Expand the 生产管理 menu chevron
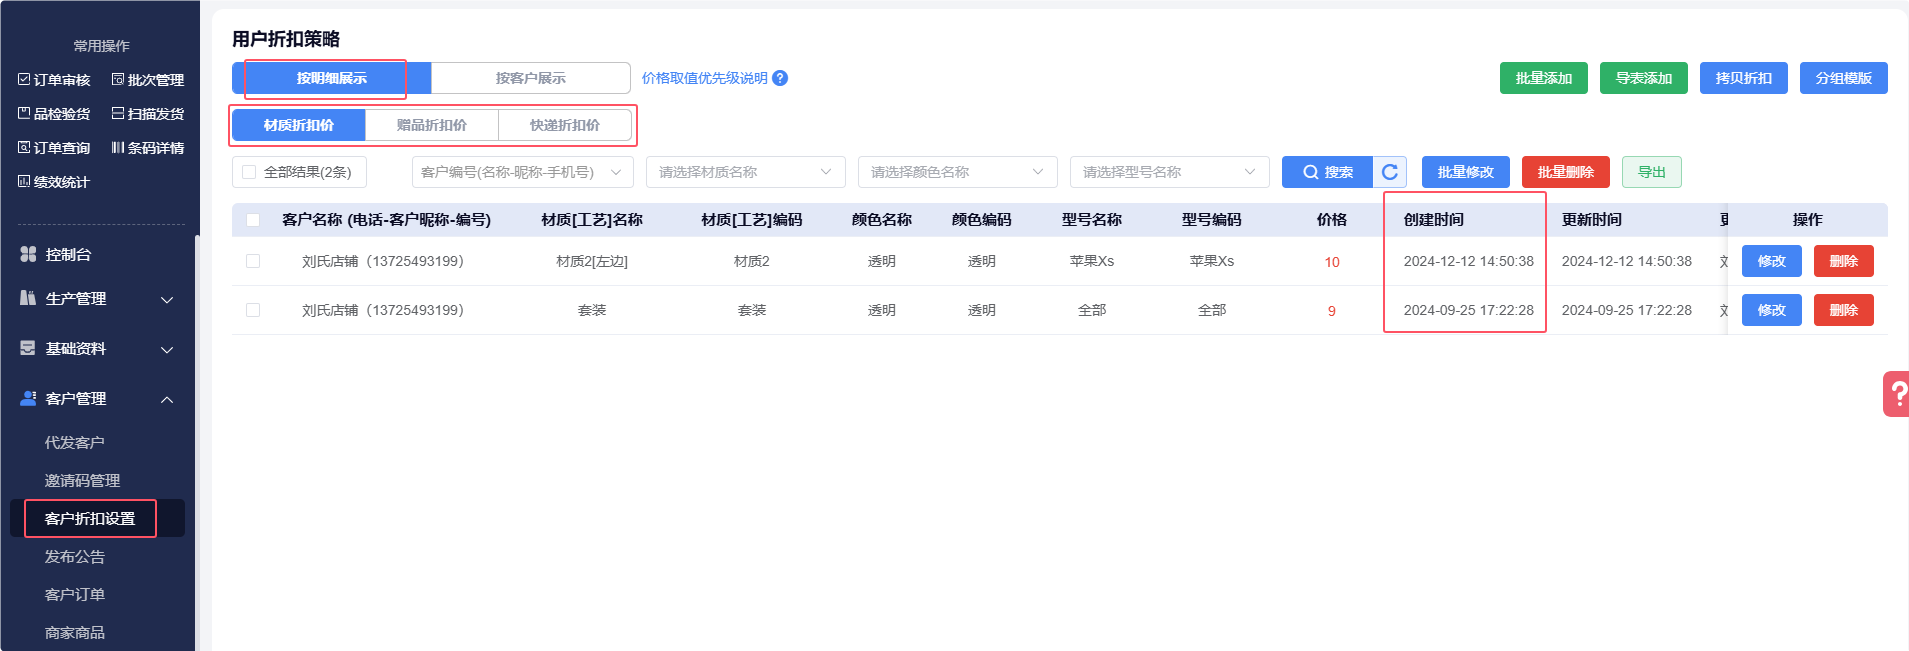The image size is (1909, 651). [x=167, y=300]
